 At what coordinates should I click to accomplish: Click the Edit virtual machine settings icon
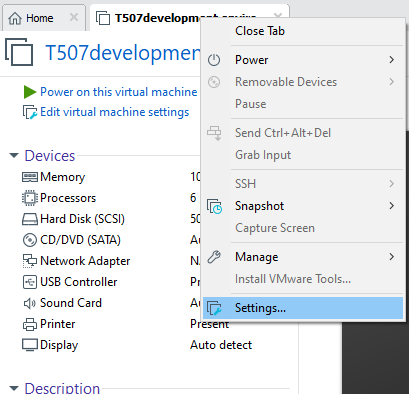click(x=30, y=112)
